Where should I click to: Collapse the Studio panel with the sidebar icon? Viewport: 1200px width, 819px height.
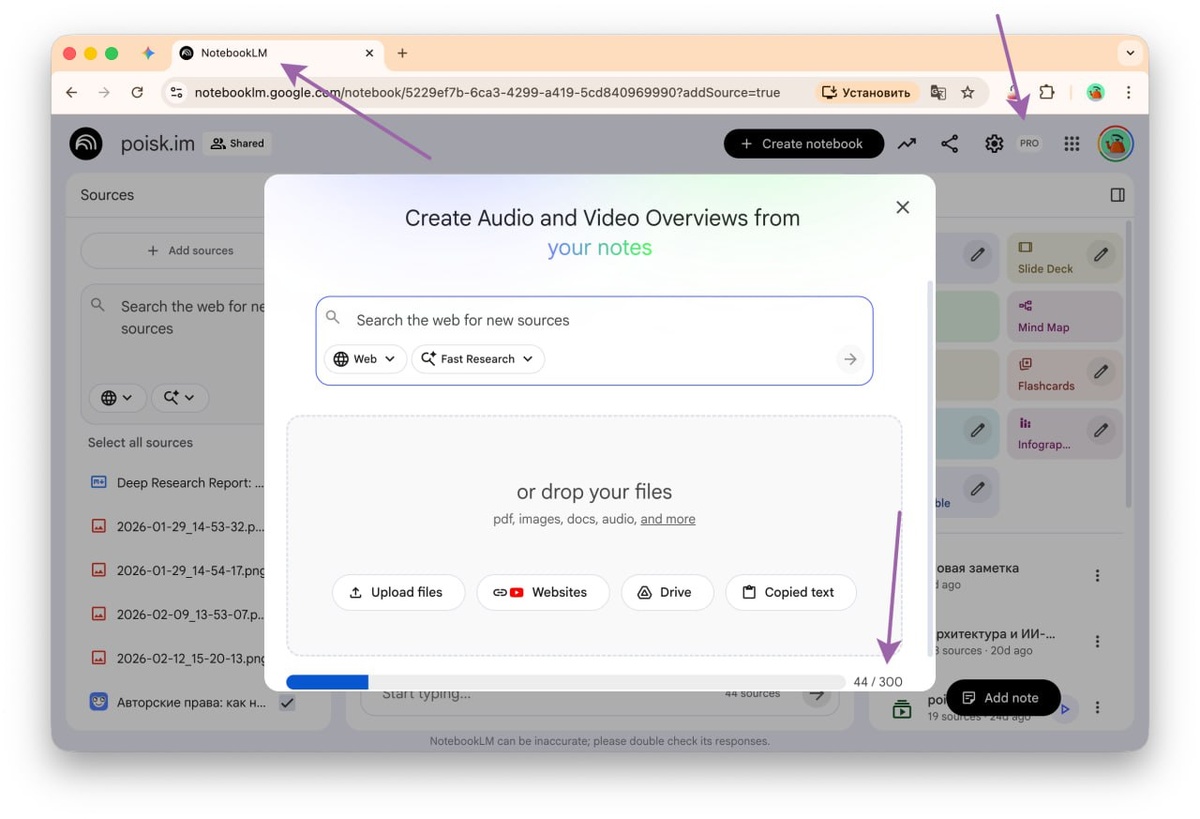pyautogui.click(x=1118, y=195)
